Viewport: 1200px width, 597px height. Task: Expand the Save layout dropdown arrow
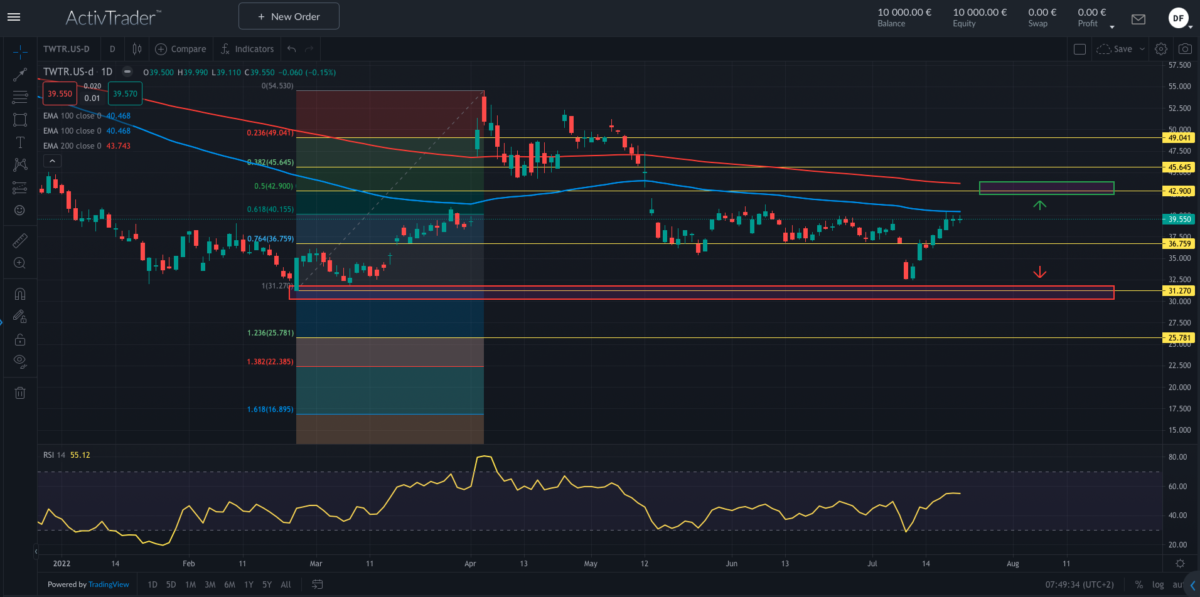click(x=1140, y=49)
